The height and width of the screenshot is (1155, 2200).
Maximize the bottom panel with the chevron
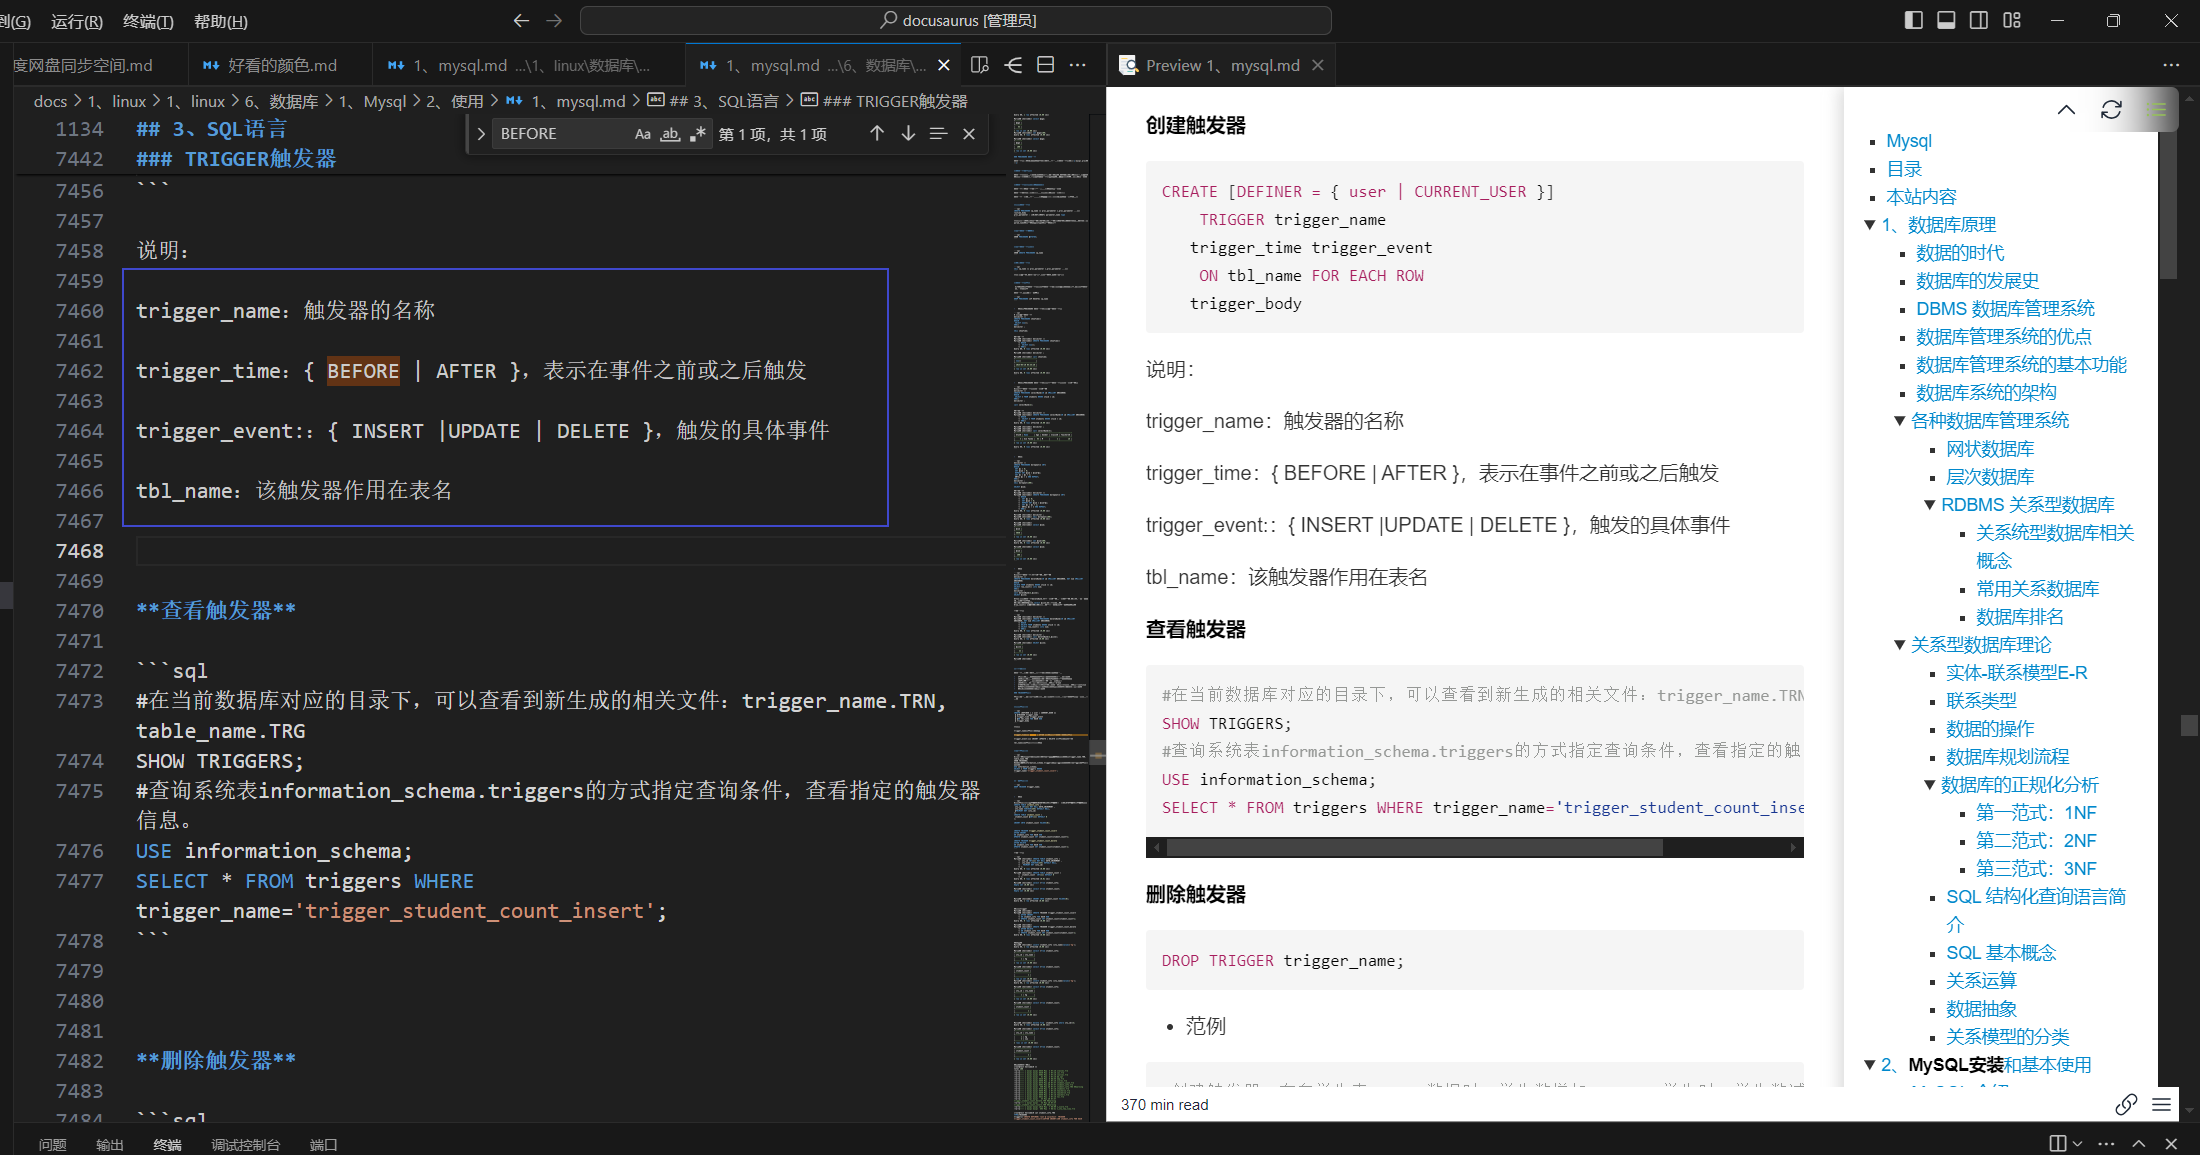click(x=2139, y=1143)
